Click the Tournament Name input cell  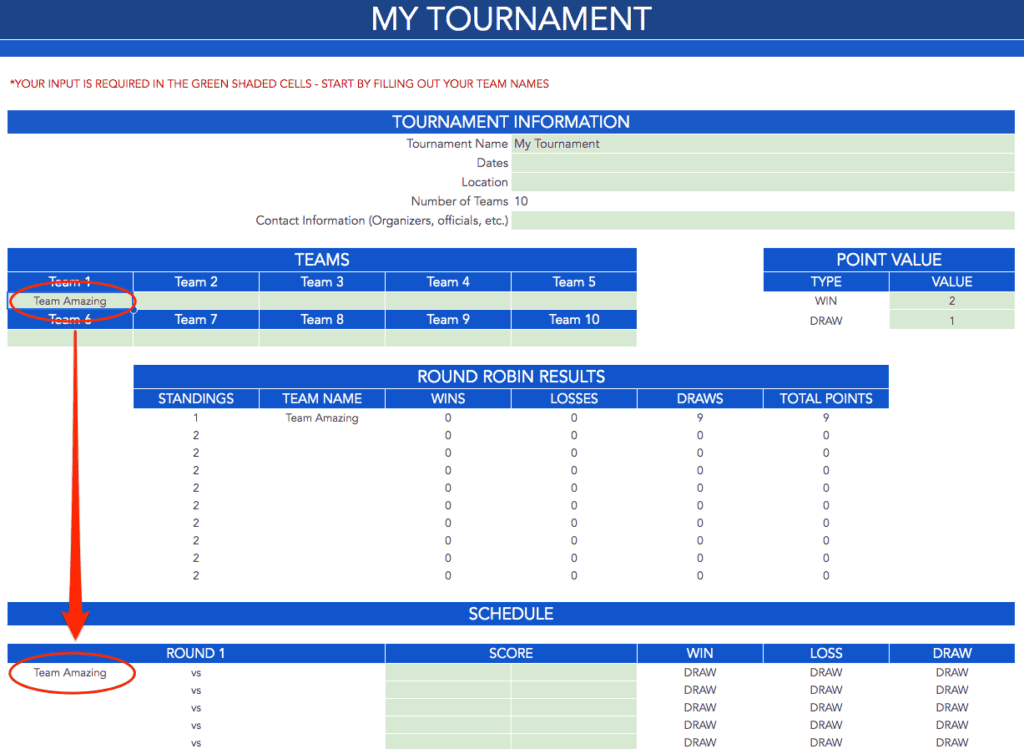(760, 143)
